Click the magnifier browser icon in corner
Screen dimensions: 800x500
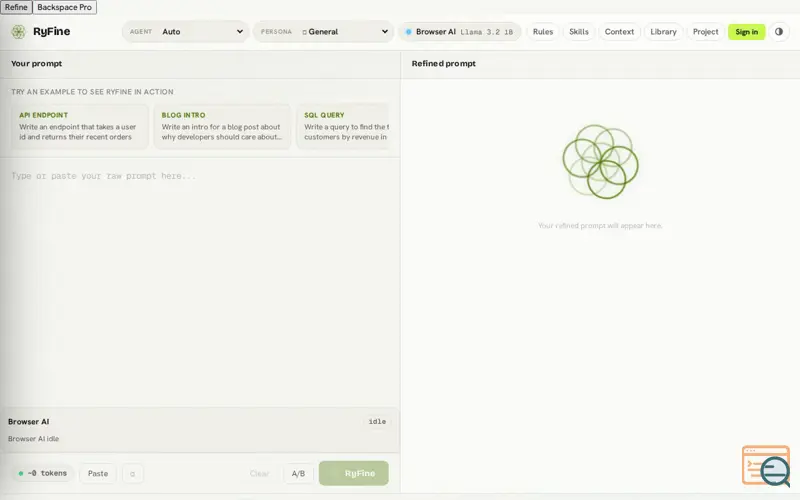click(x=766, y=466)
